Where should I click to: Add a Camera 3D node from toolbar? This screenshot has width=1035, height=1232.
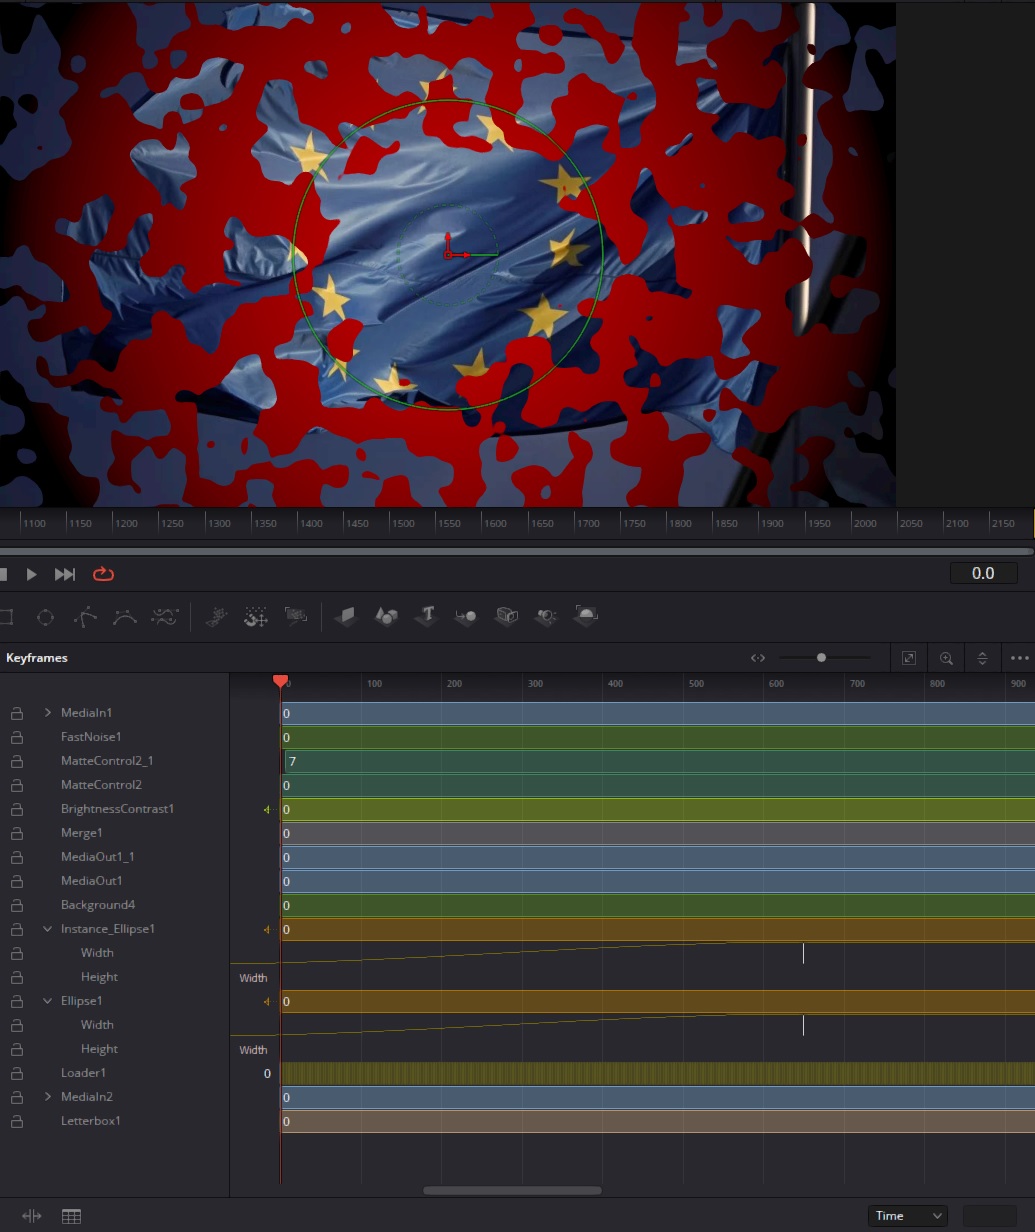click(507, 615)
